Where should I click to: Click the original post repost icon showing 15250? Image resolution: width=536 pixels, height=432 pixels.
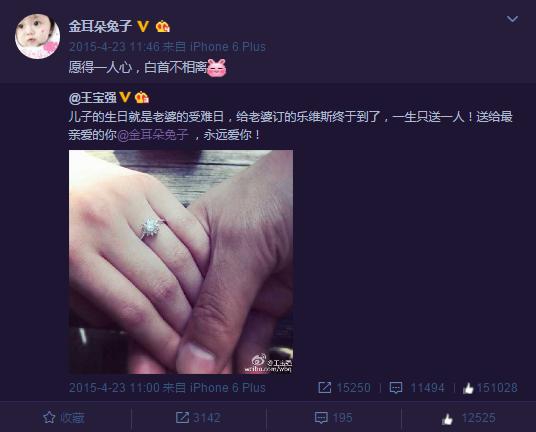click(344, 388)
